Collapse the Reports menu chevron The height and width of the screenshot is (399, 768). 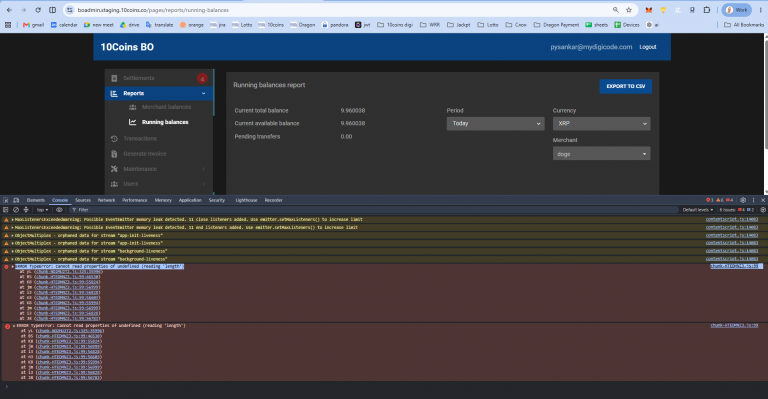204,94
